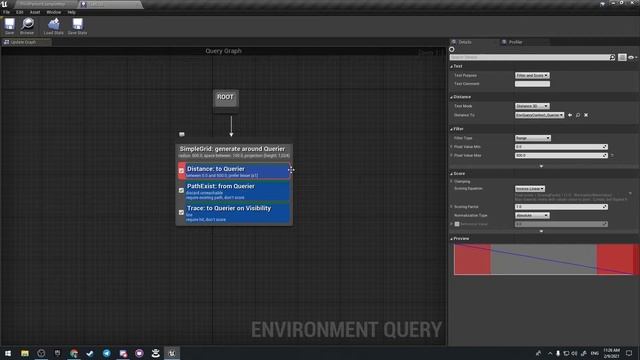Viewport: 640px width, 360px height.
Task: Expand the Float Value Min property arrow
Action: 451,147
